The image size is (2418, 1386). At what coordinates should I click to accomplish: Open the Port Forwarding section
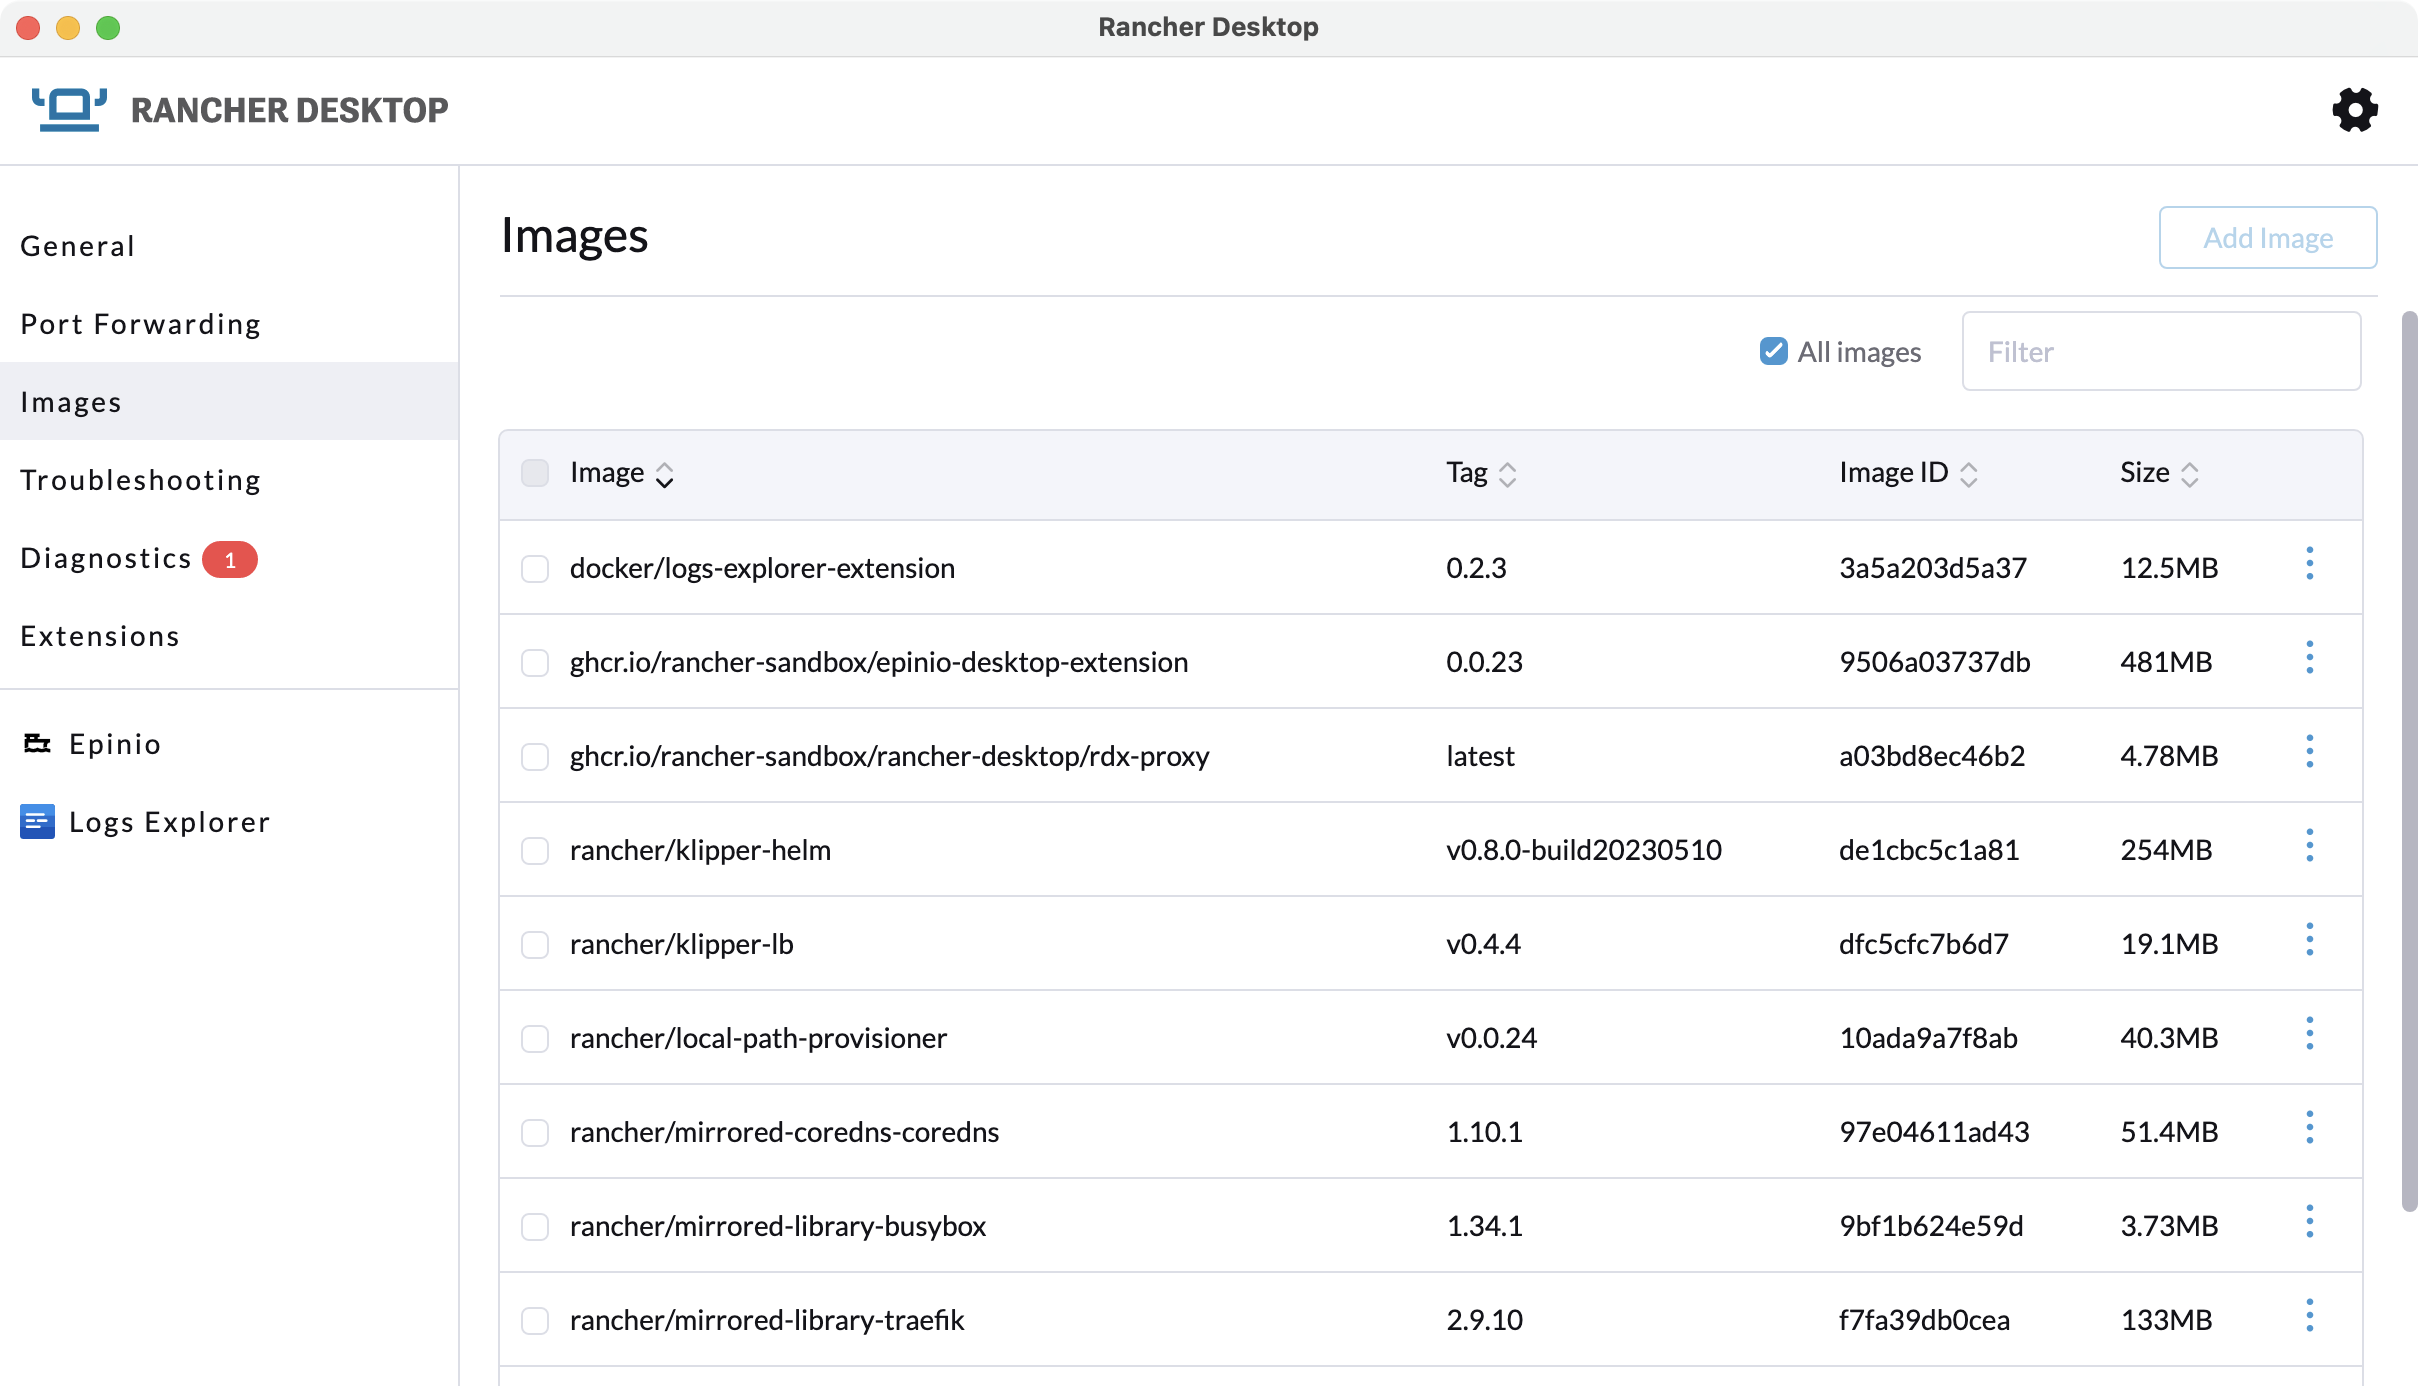pyautogui.click(x=140, y=323)
